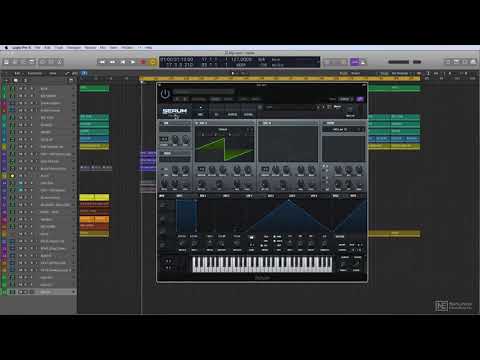This screenshot has height=360, width=480.
Task: Toggle the OSC A enable switch
Action: click(197, 123)
